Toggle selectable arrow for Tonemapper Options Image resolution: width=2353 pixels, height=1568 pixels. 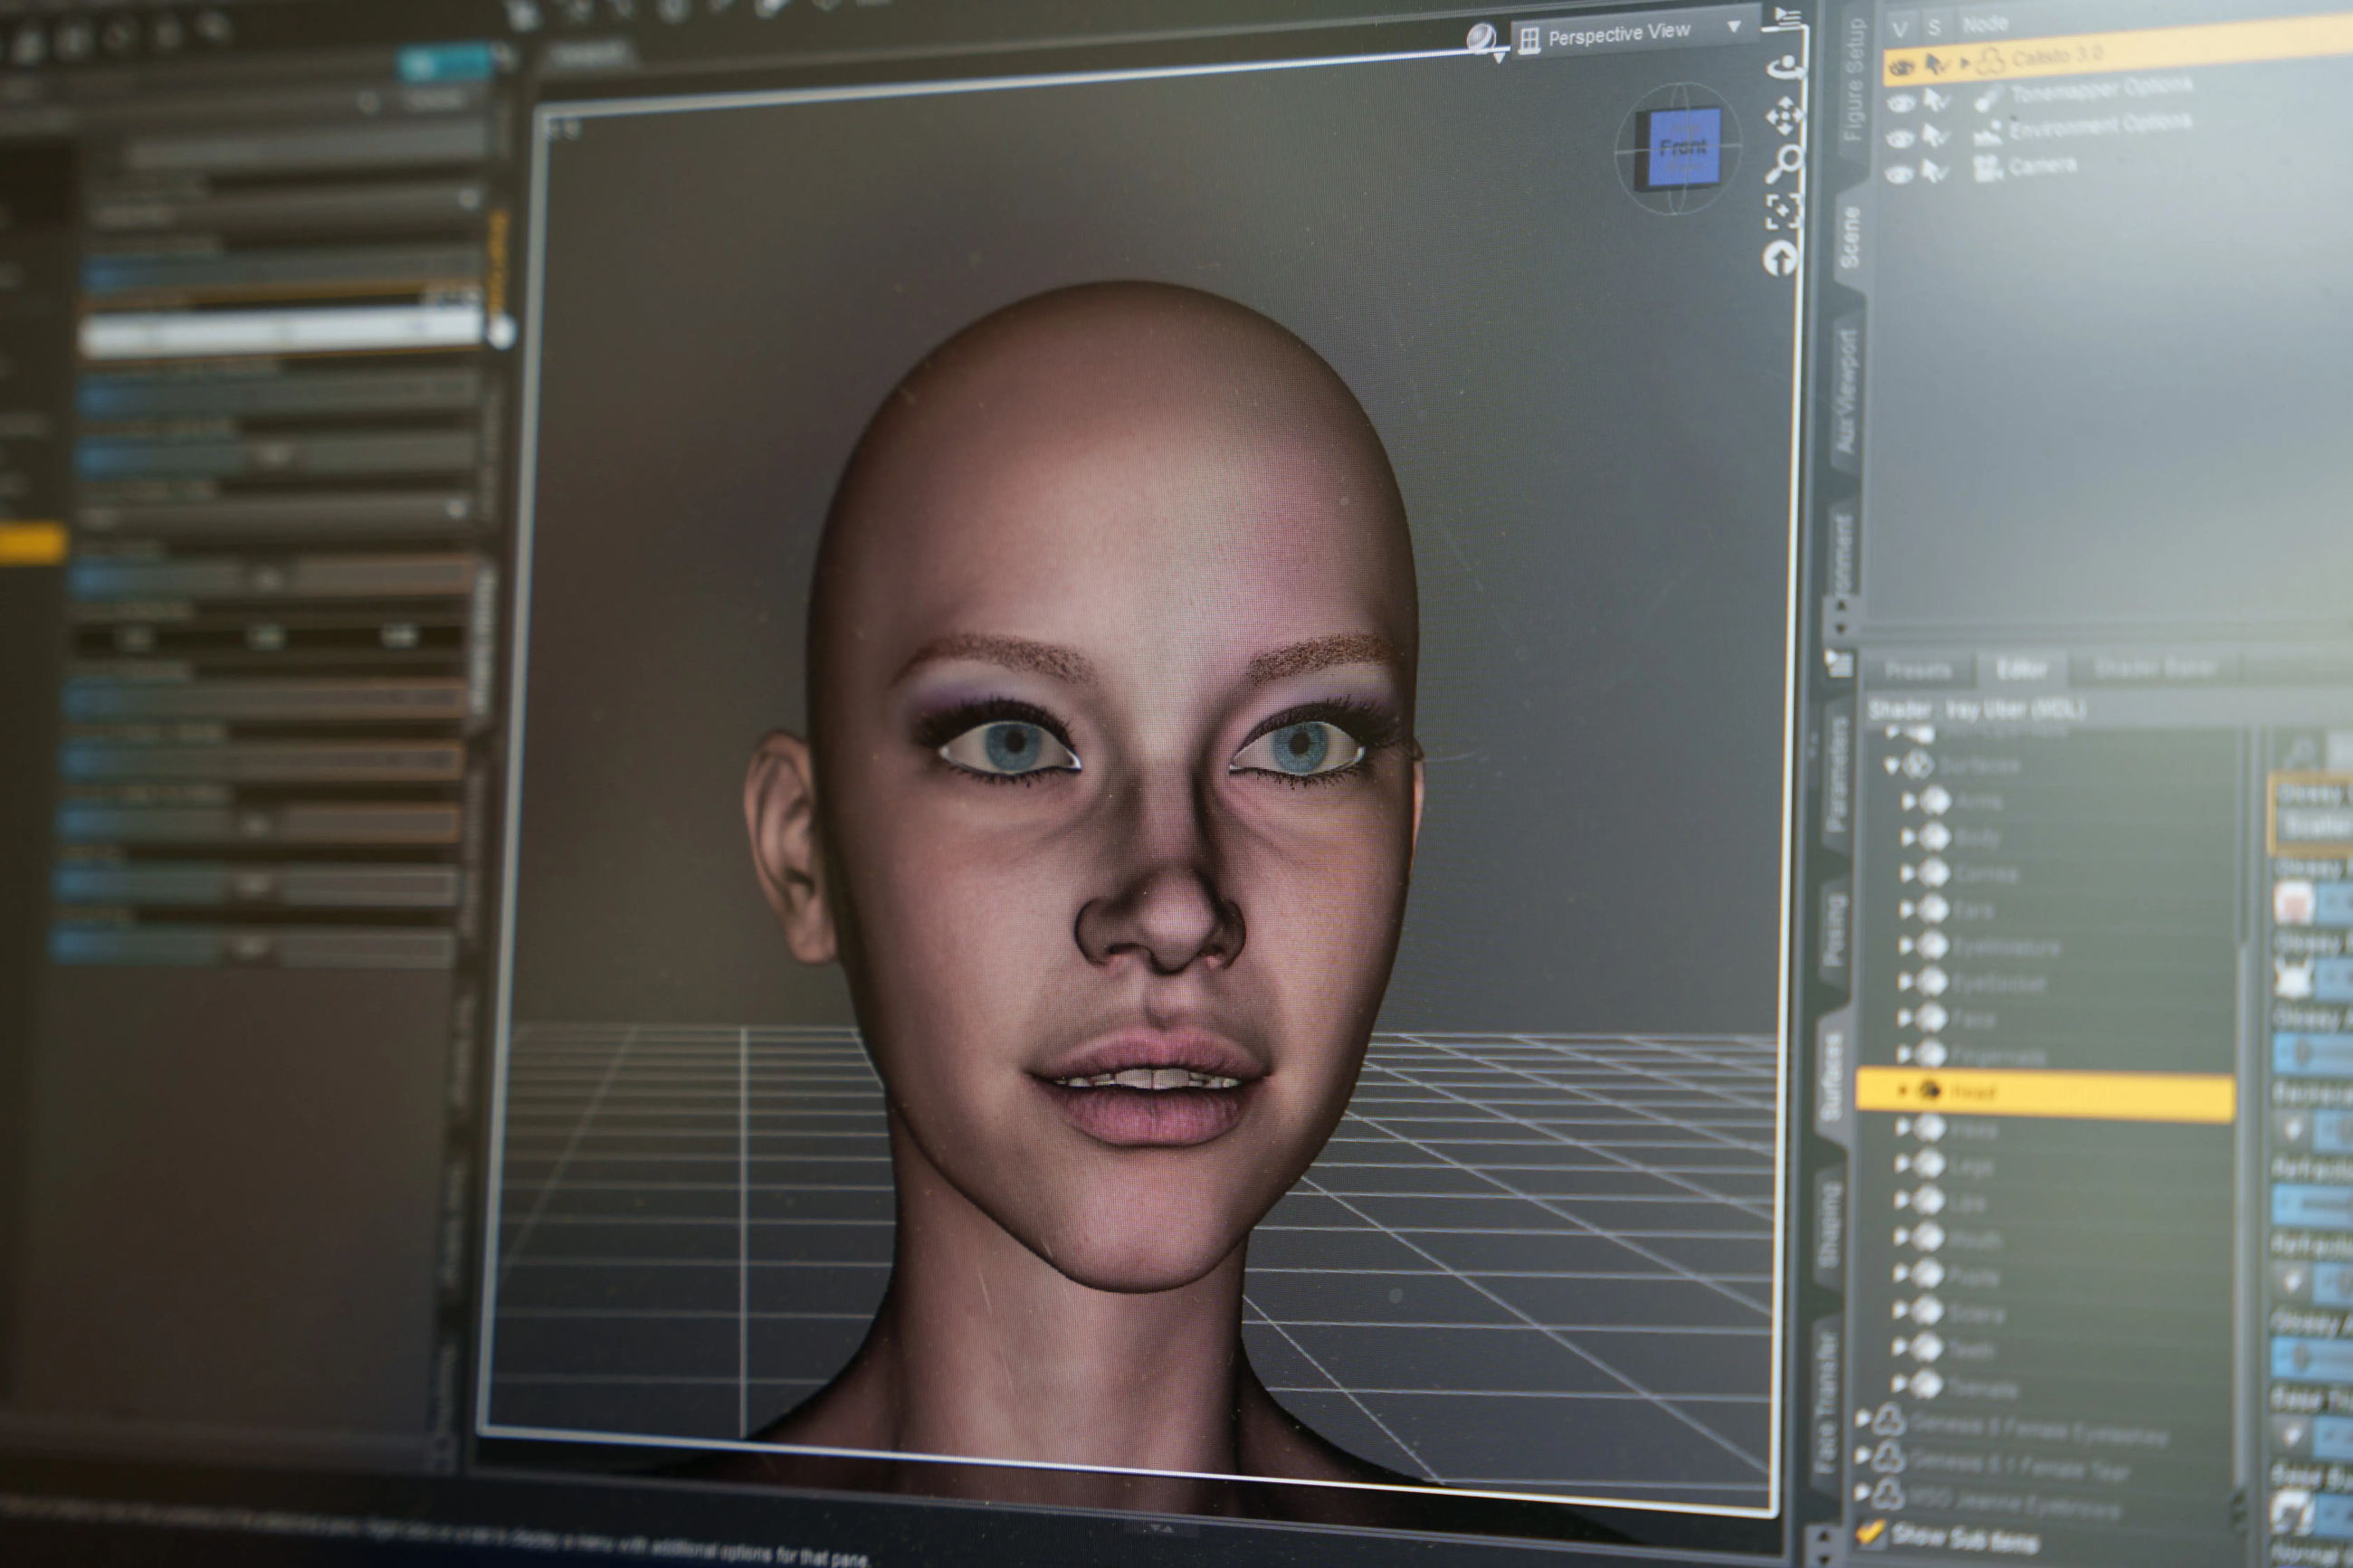point(1936,102)
